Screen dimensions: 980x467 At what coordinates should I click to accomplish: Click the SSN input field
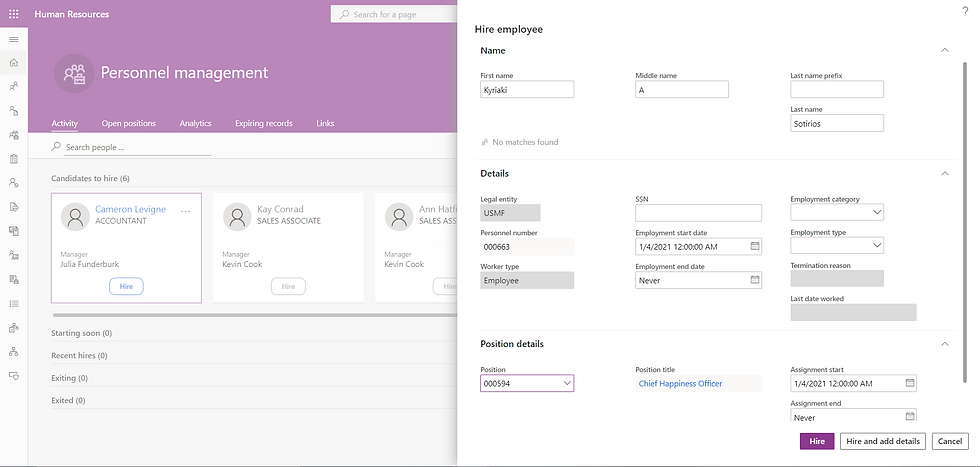pyautogui.click(x=699, y=213)
